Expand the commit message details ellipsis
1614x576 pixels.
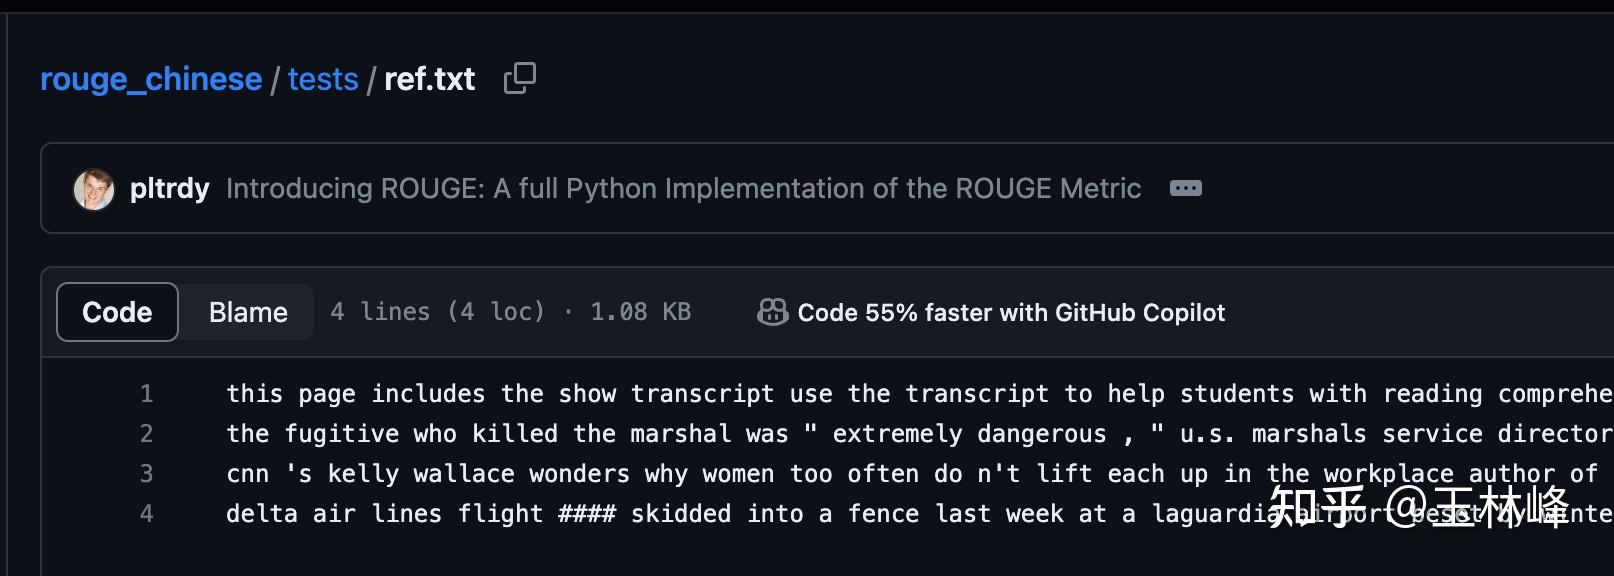click(x=1185, y=188)
